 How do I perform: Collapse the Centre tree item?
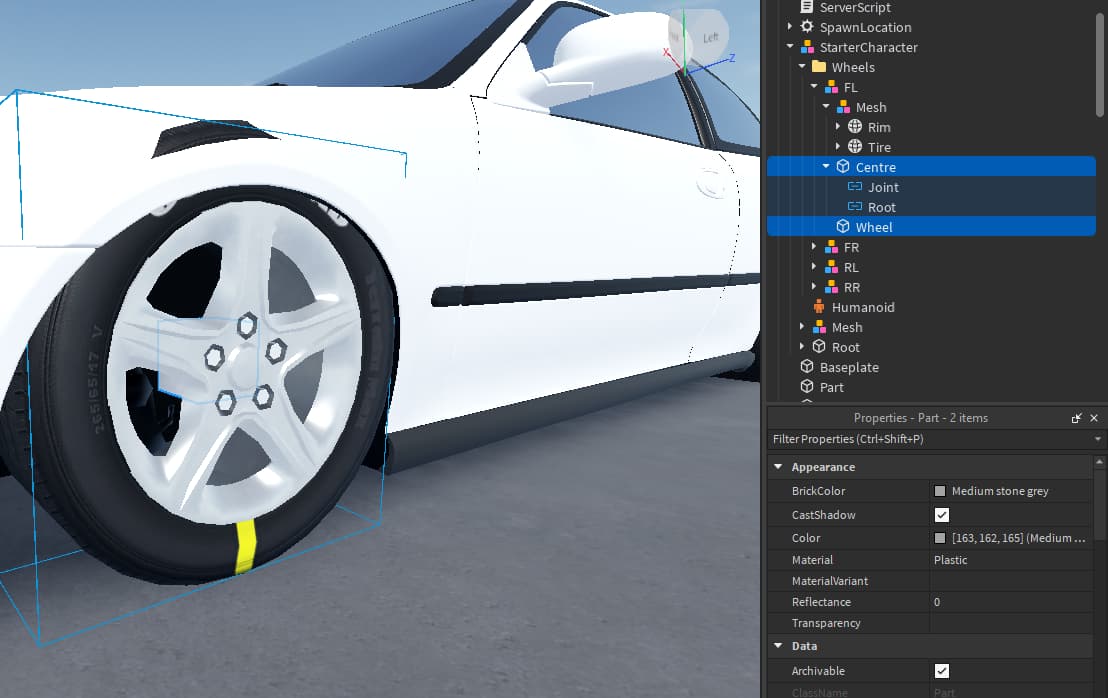[x=826, y=166]
